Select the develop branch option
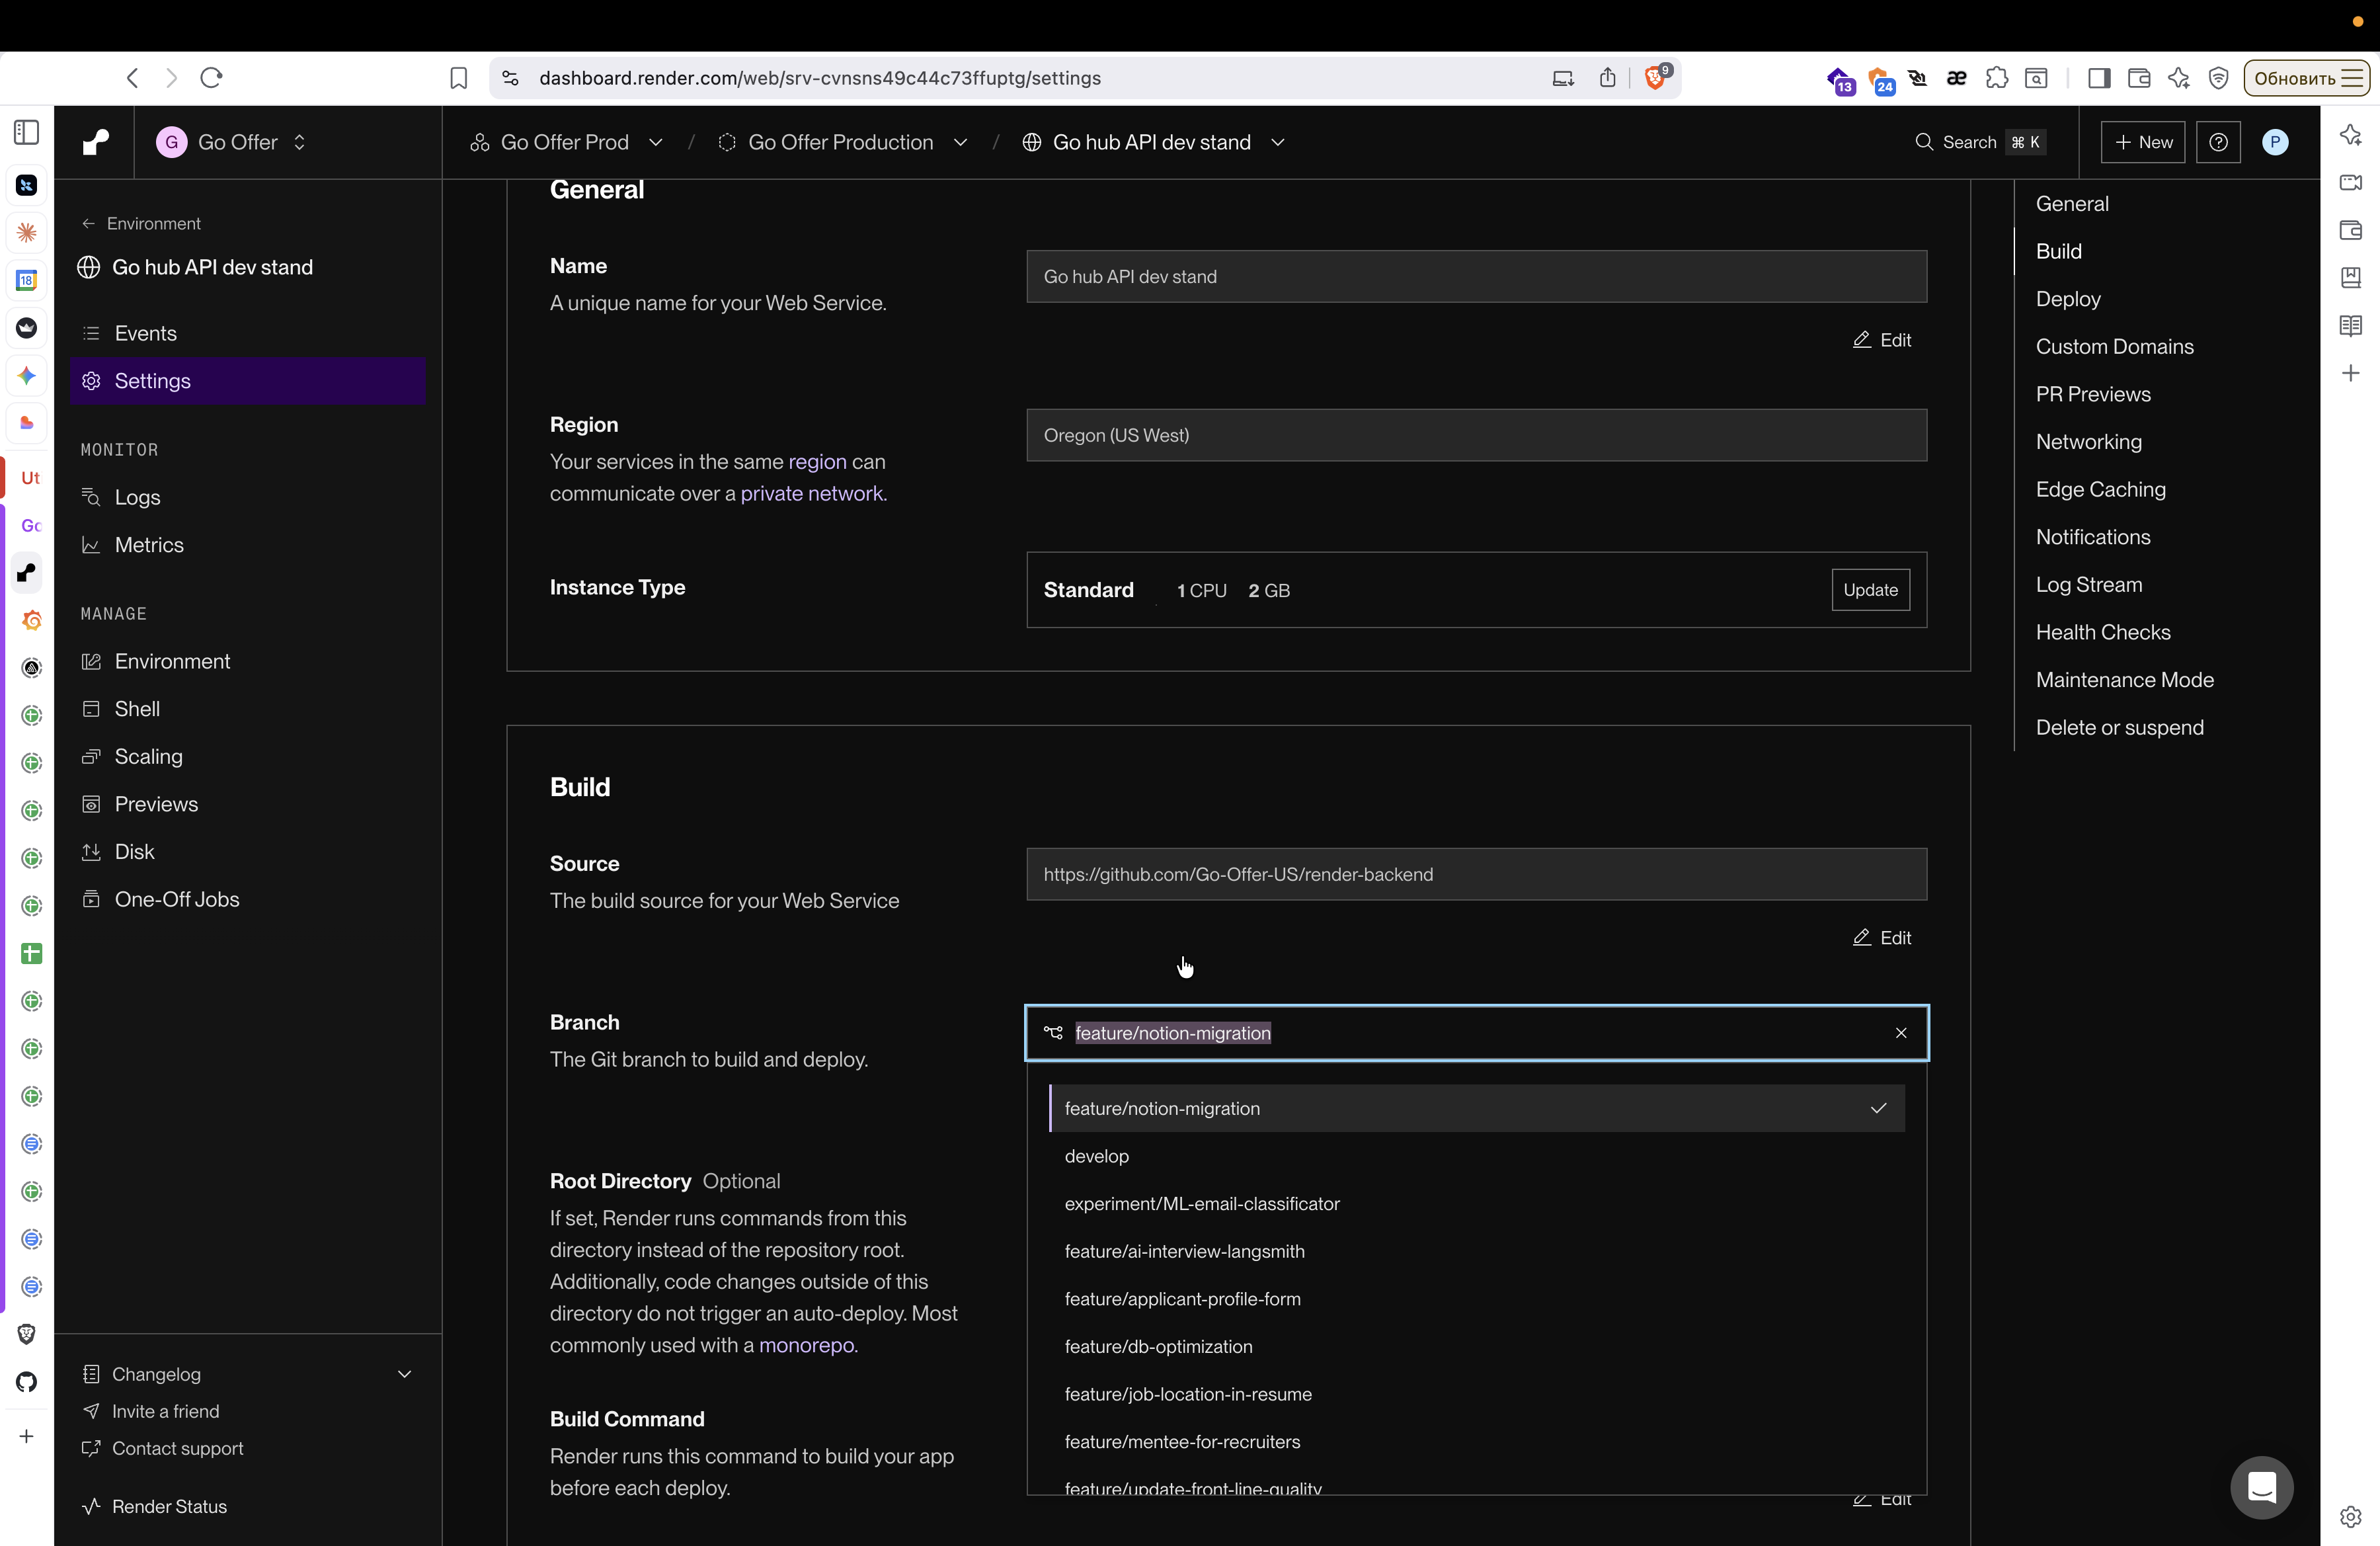This screenshot has height=1546, width=2380. [1476, 1156]
